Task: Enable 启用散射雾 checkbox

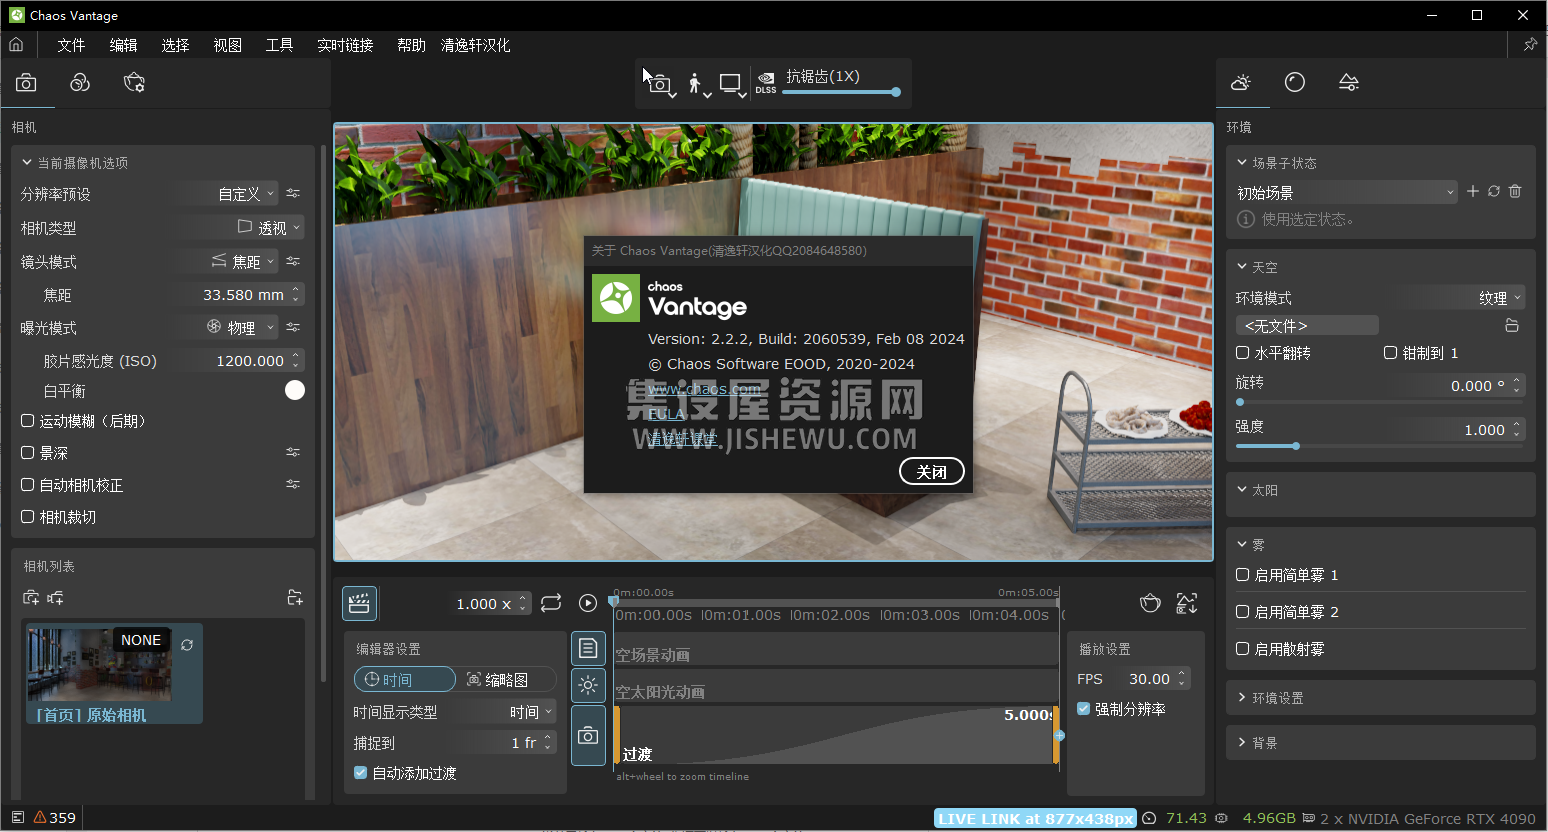Action: pyautogui.click(x=1243, y=649)
